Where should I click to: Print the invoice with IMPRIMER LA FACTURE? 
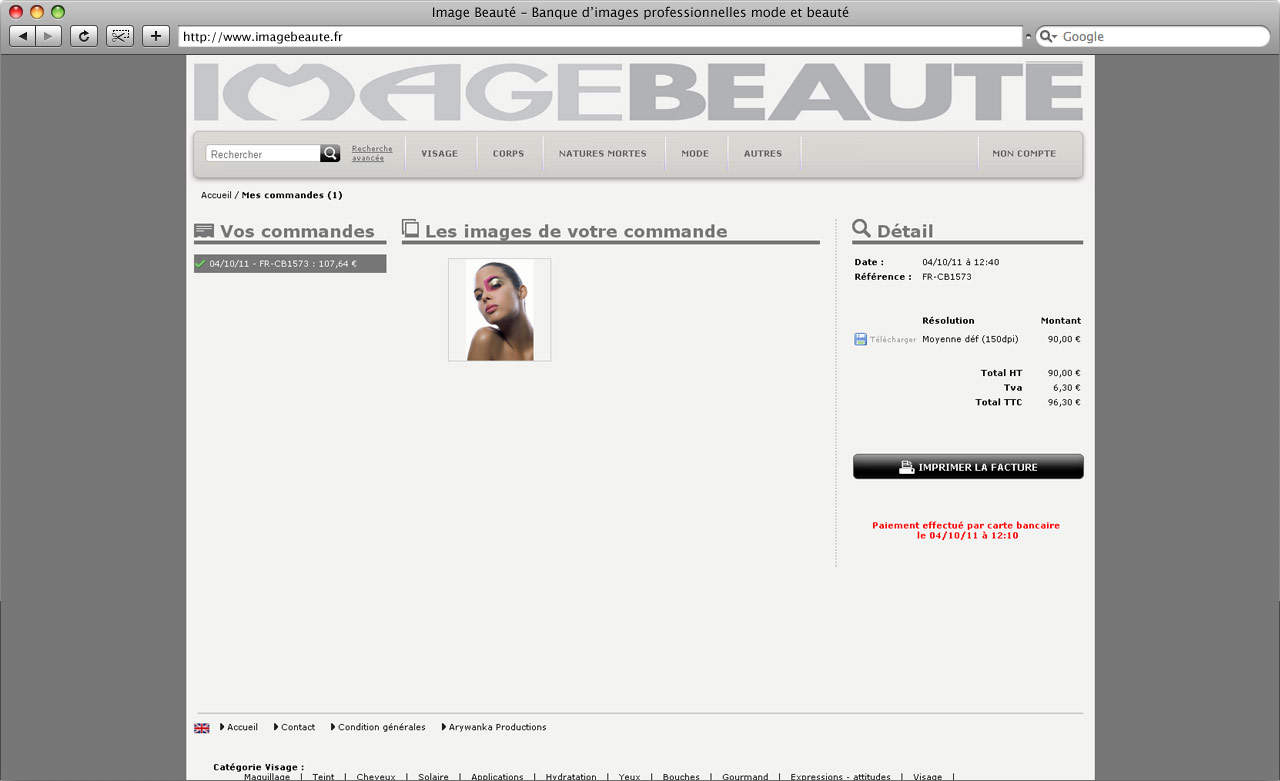[968, 467]
